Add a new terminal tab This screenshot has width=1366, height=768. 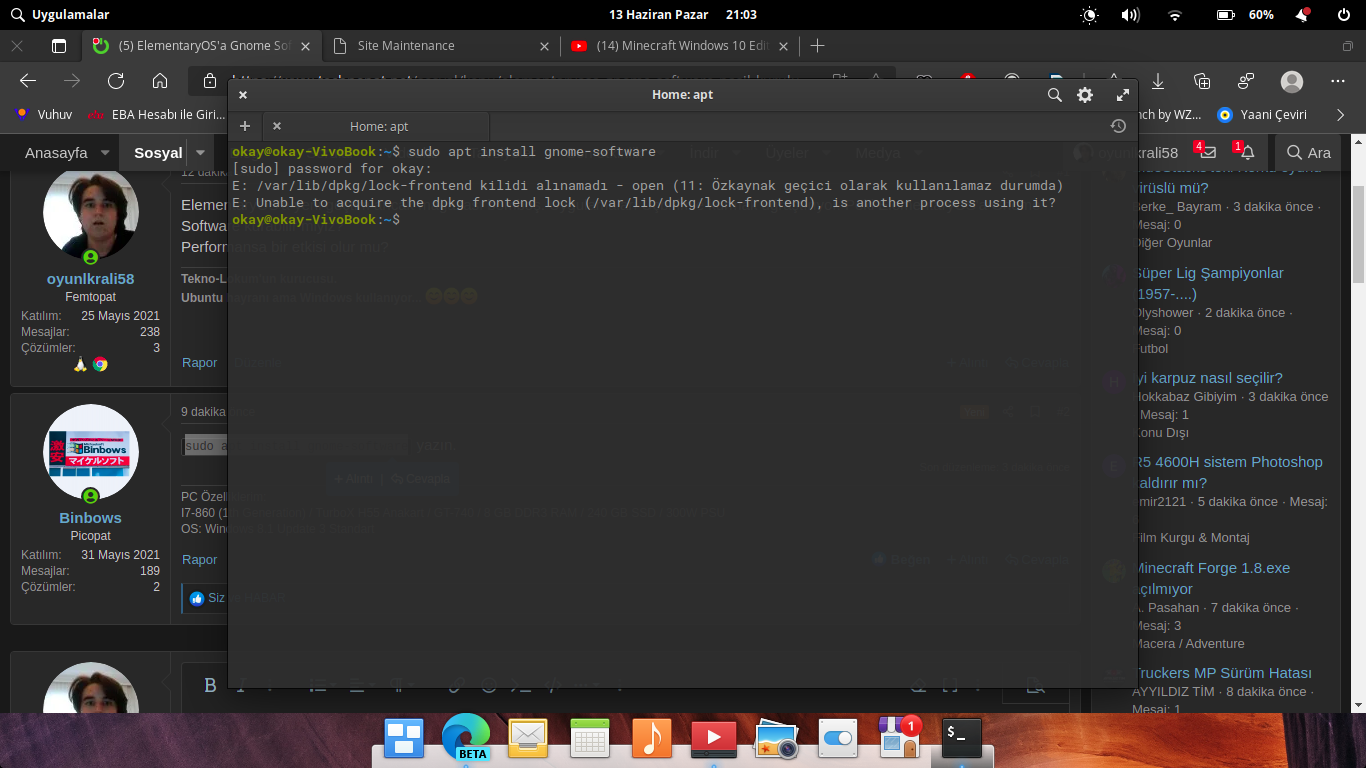pyautogui.click(x=245, y=126)
